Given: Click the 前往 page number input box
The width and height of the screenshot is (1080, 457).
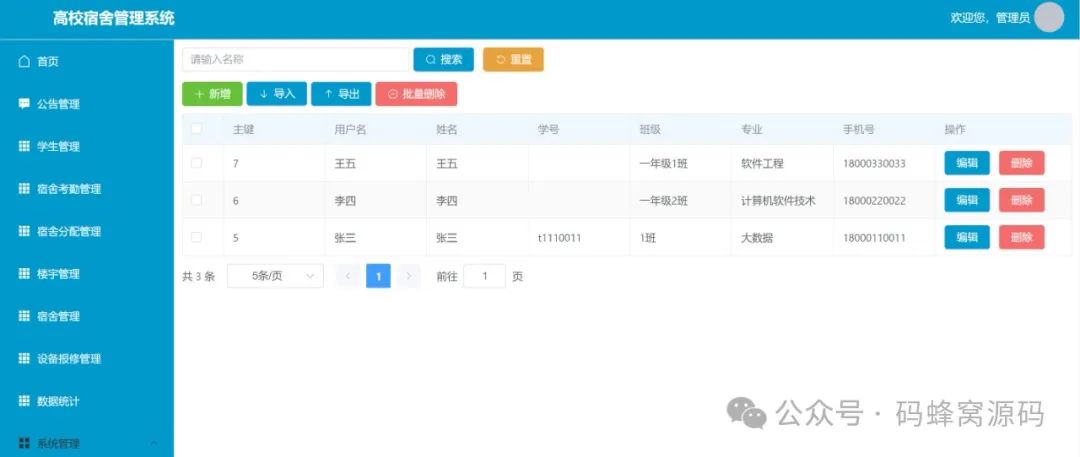Looking at the screenshot, I should (x=484, y=276).
